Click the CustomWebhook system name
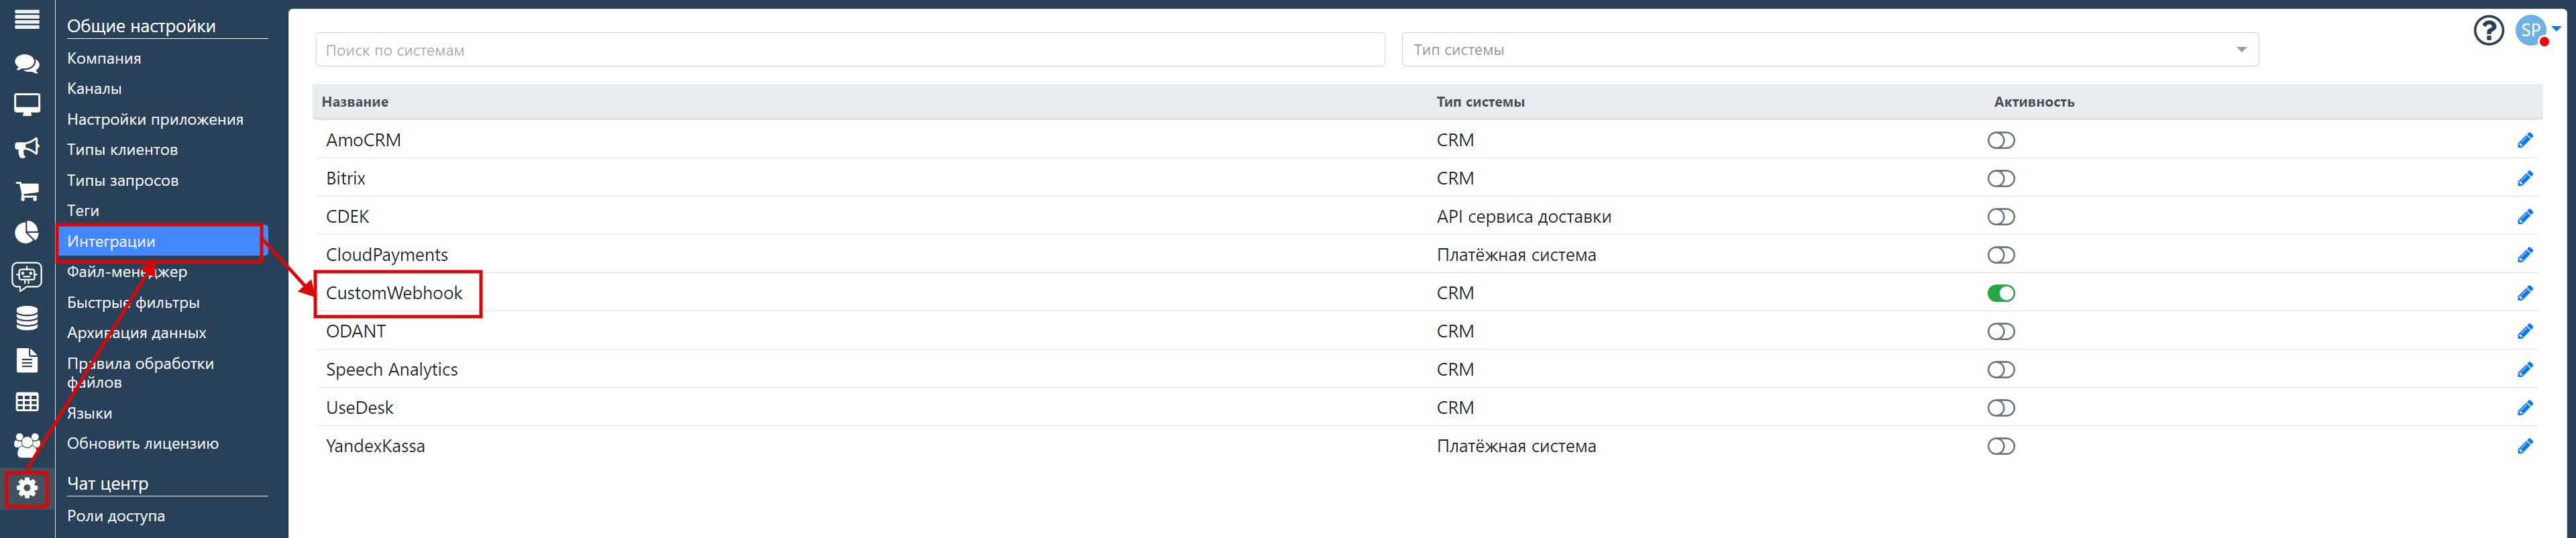The image size is (2576, 538). (x=394, y=293)
